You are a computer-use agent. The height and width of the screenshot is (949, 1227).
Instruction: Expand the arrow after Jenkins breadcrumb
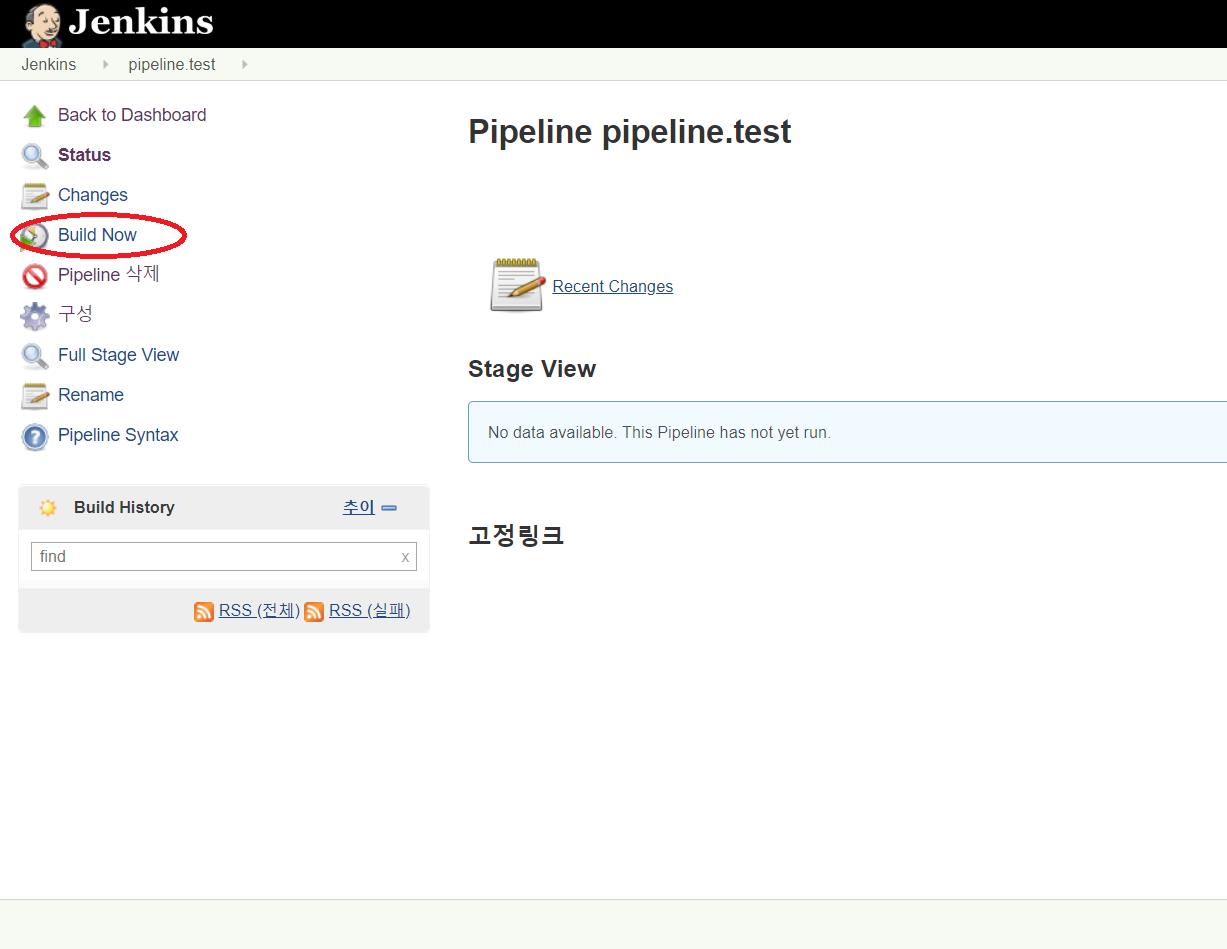(105, 64)
